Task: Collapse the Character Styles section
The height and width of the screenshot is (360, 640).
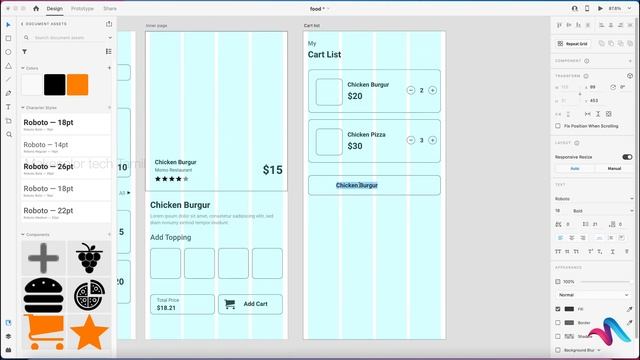Action: pos(23,107)
